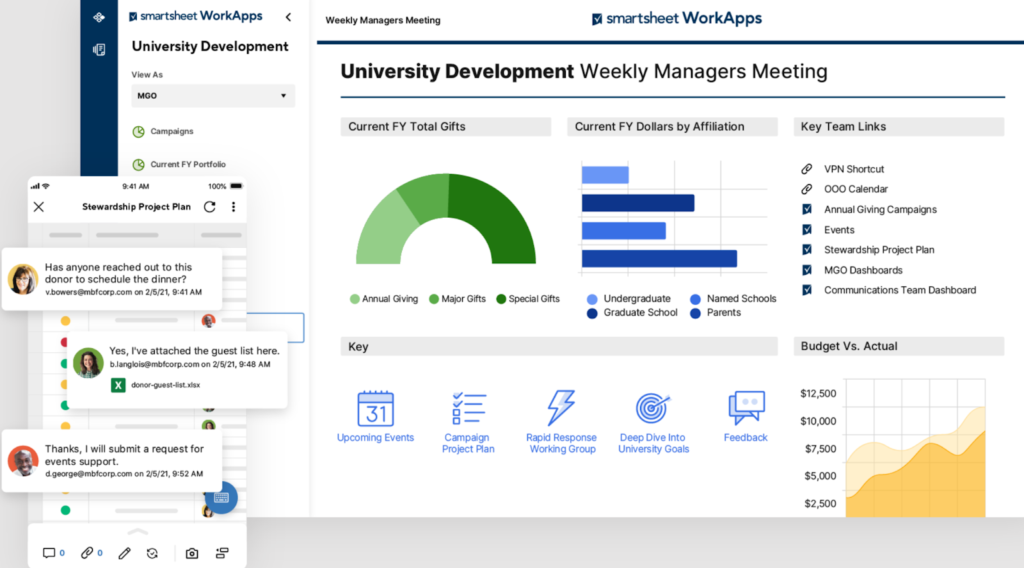
Task: Click the smartsheet WorkApps logo in header
Action: coord(677,18)
